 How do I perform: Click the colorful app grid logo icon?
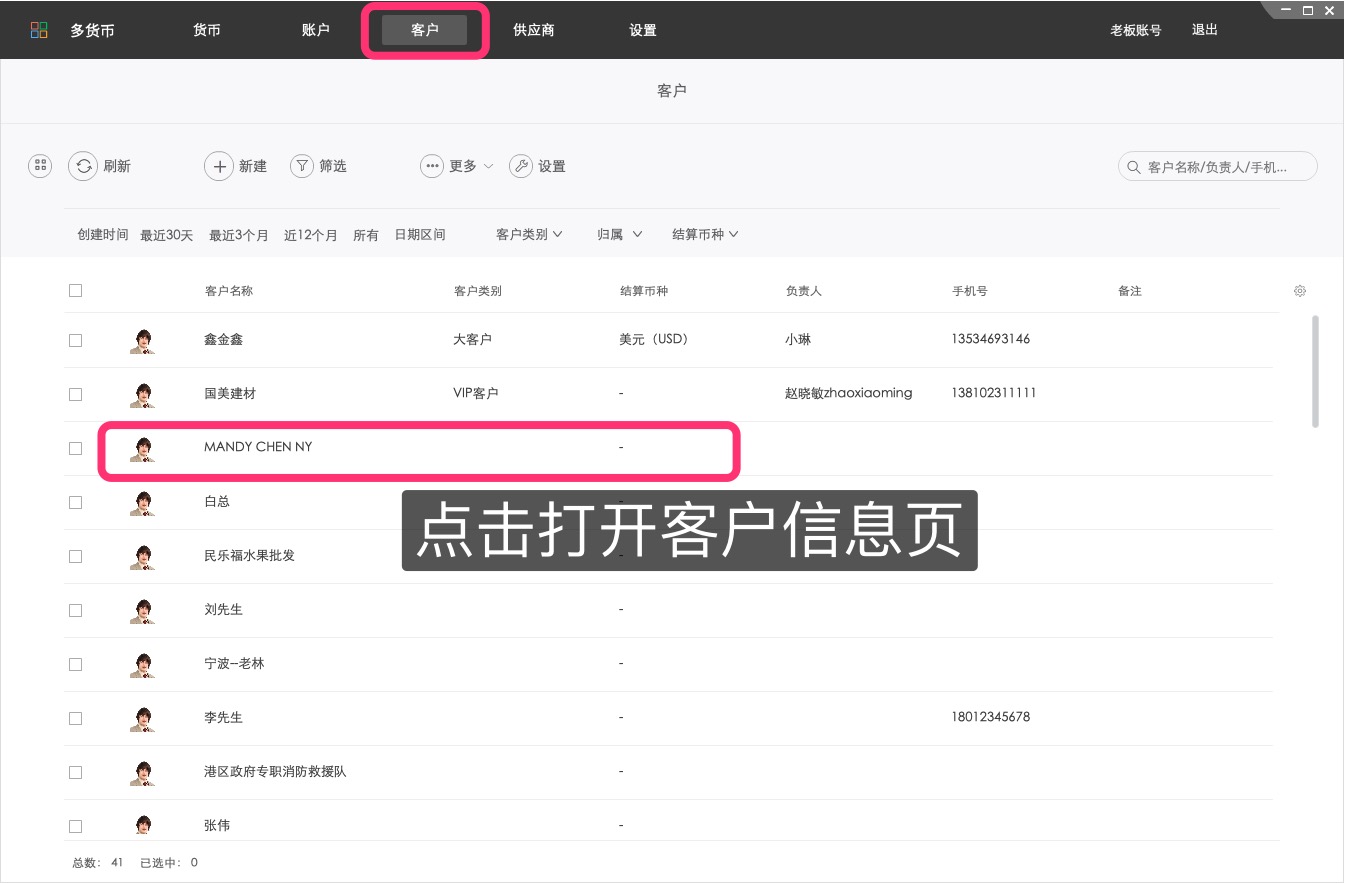[39, 30]
